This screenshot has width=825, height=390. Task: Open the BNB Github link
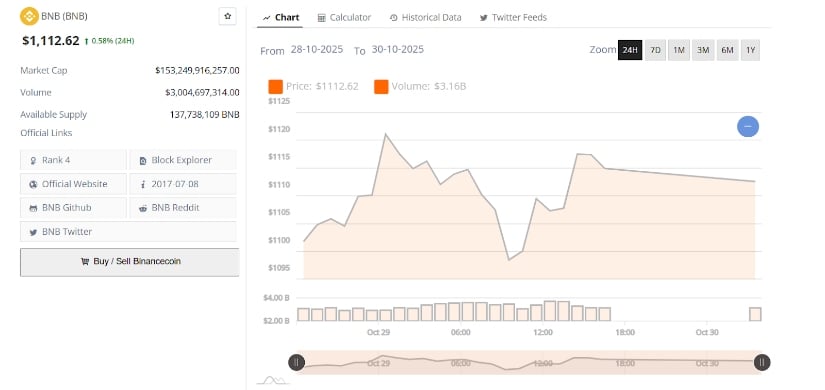click(x=73, y=208)
